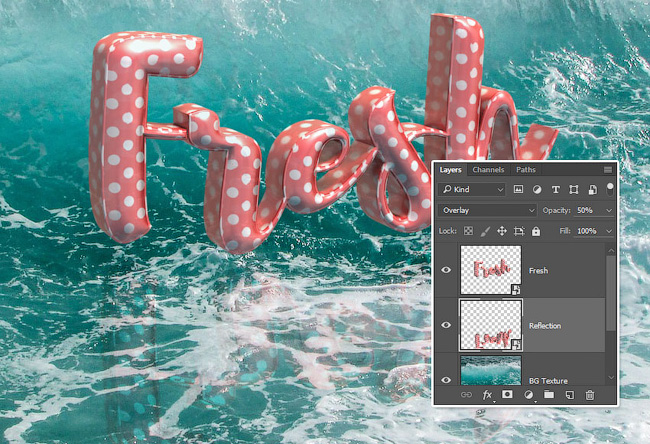
Task: Click the Fresh layer name
Action: [538, 270]
